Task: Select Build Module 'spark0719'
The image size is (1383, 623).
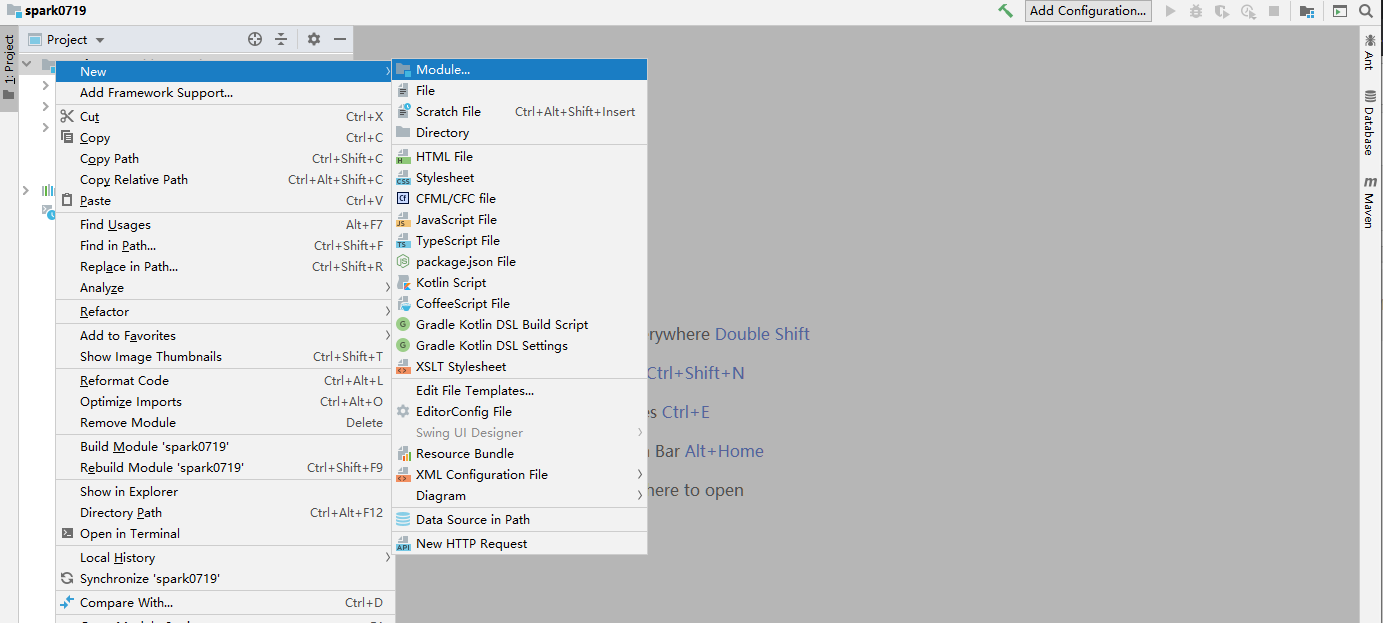Action: coord(224,446)
